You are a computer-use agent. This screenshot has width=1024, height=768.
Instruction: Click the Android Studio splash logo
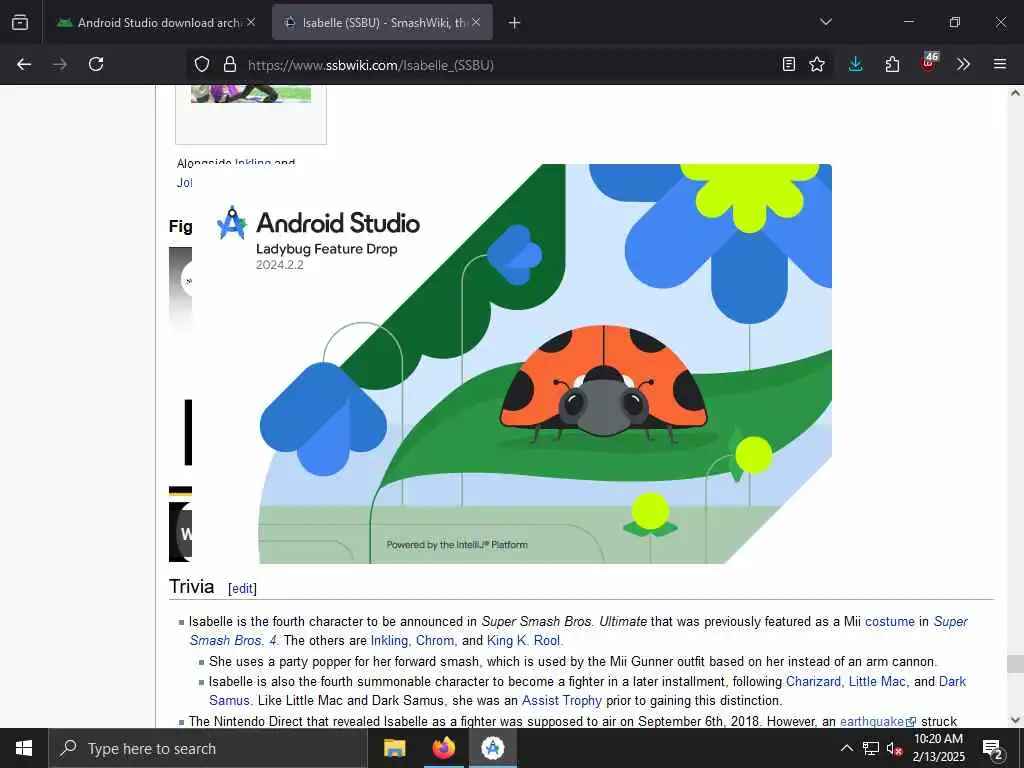click(x=232, y=223)
